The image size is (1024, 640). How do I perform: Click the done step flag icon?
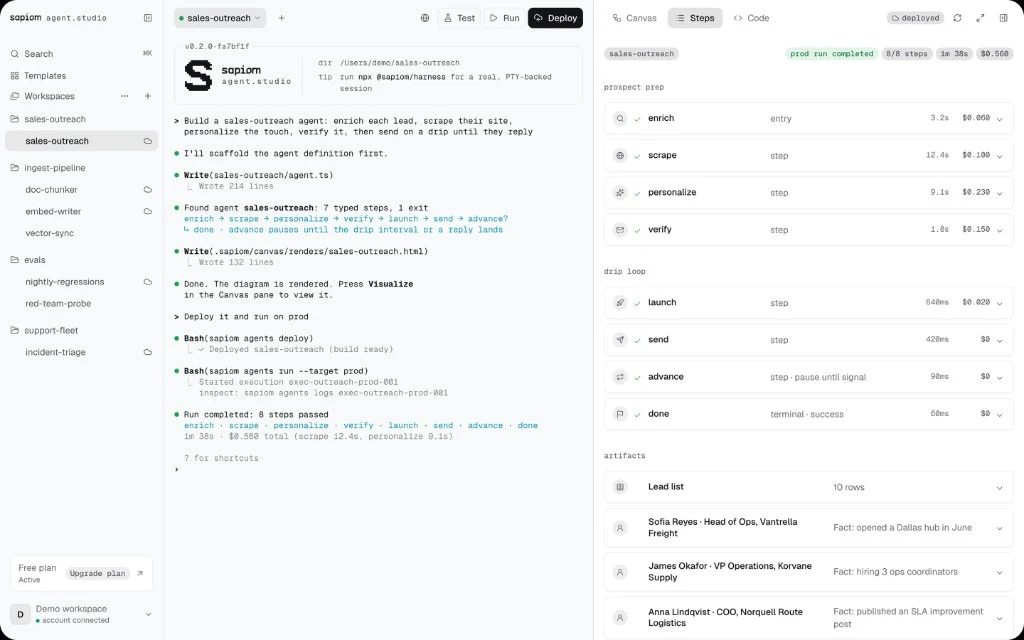pos(620,414)
